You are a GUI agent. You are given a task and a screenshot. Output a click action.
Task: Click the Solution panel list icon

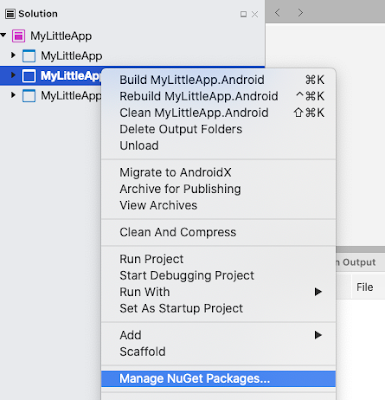pos(11,14)
